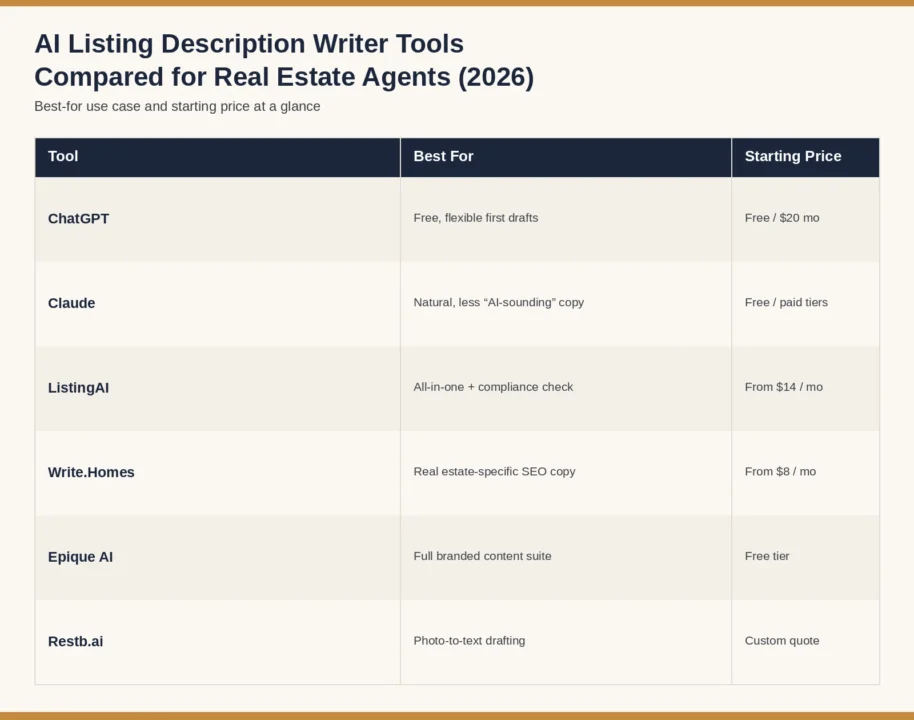Click the 'Epique AI' tool name cell

tap(217, 557)
